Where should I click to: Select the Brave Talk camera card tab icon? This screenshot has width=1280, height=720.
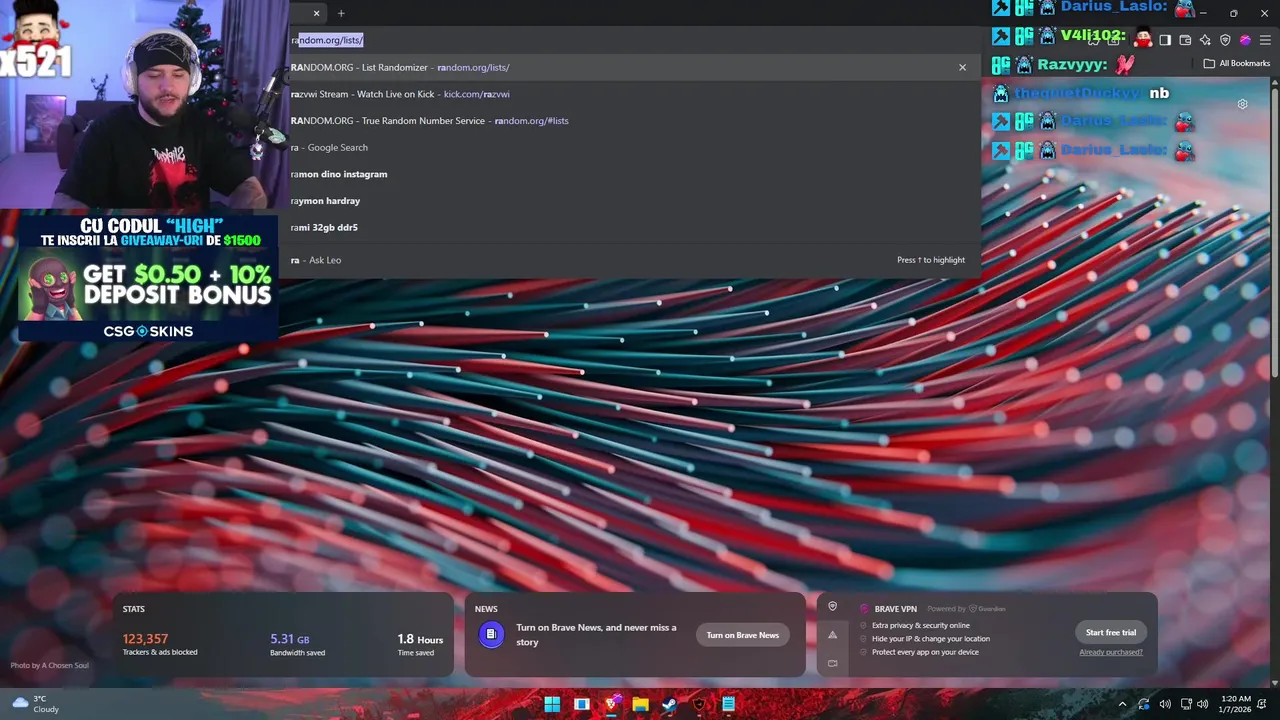click(x=832, y=663)
